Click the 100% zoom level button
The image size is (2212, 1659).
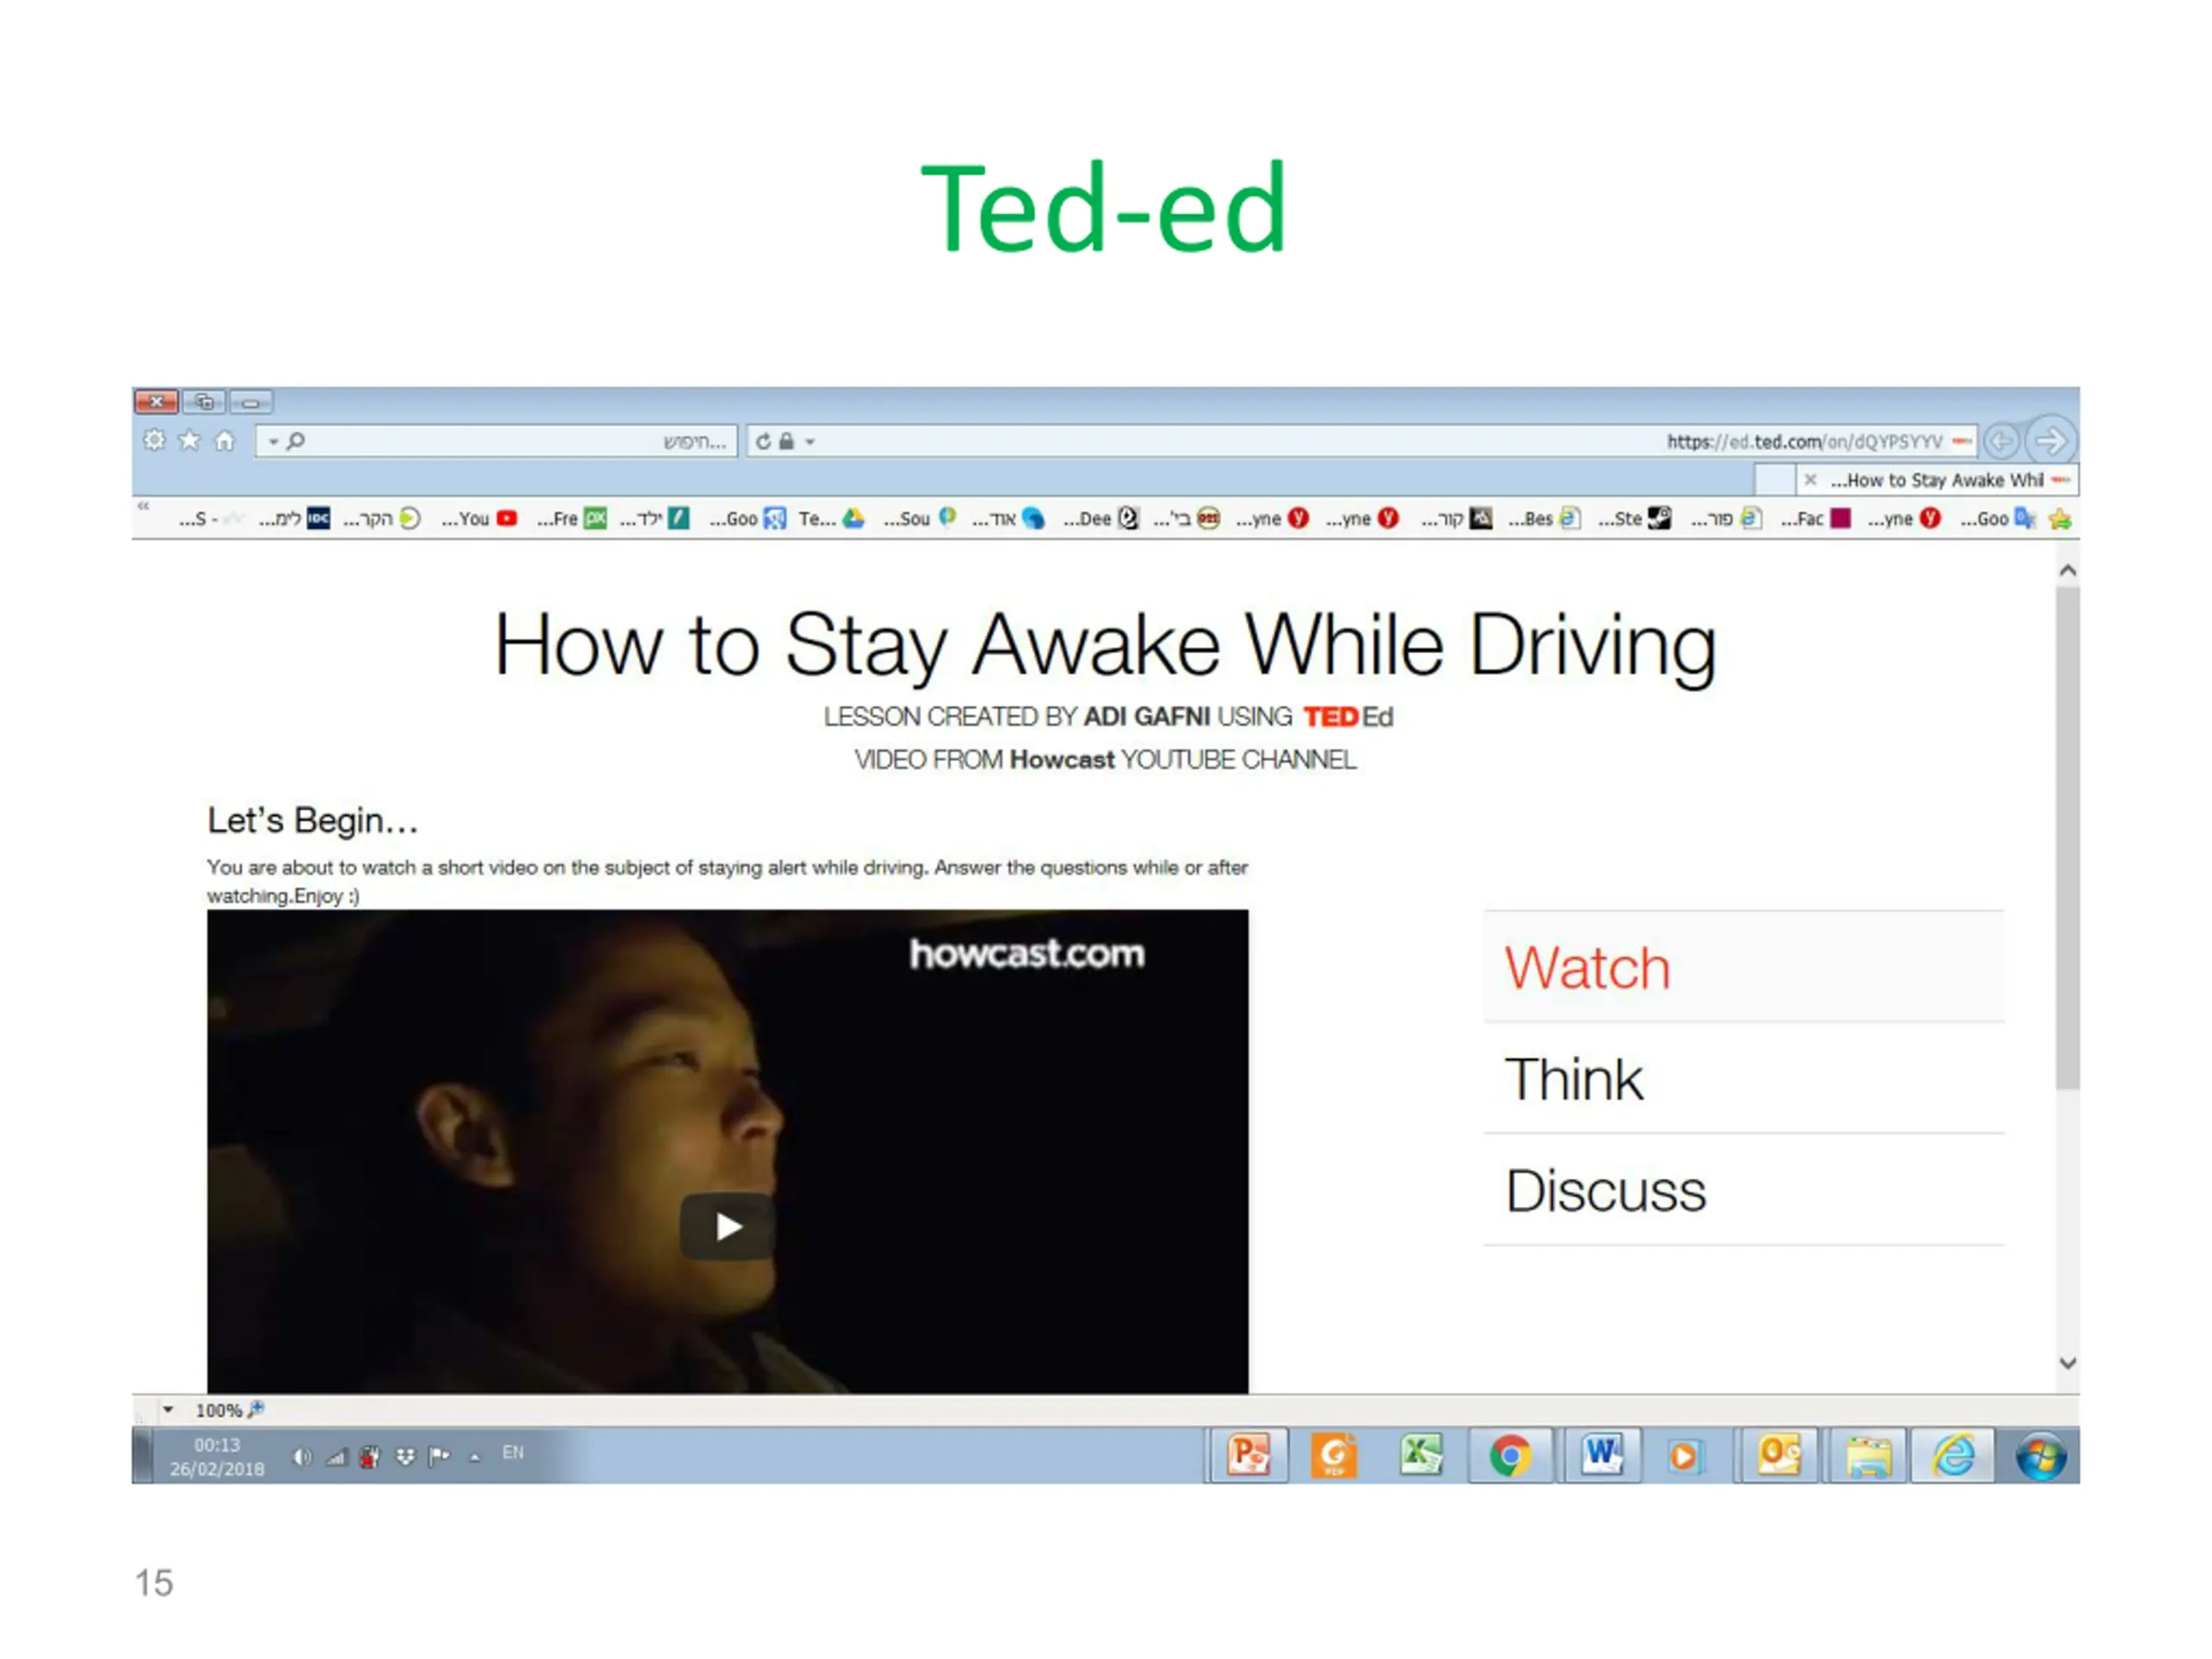[229, 1410]
